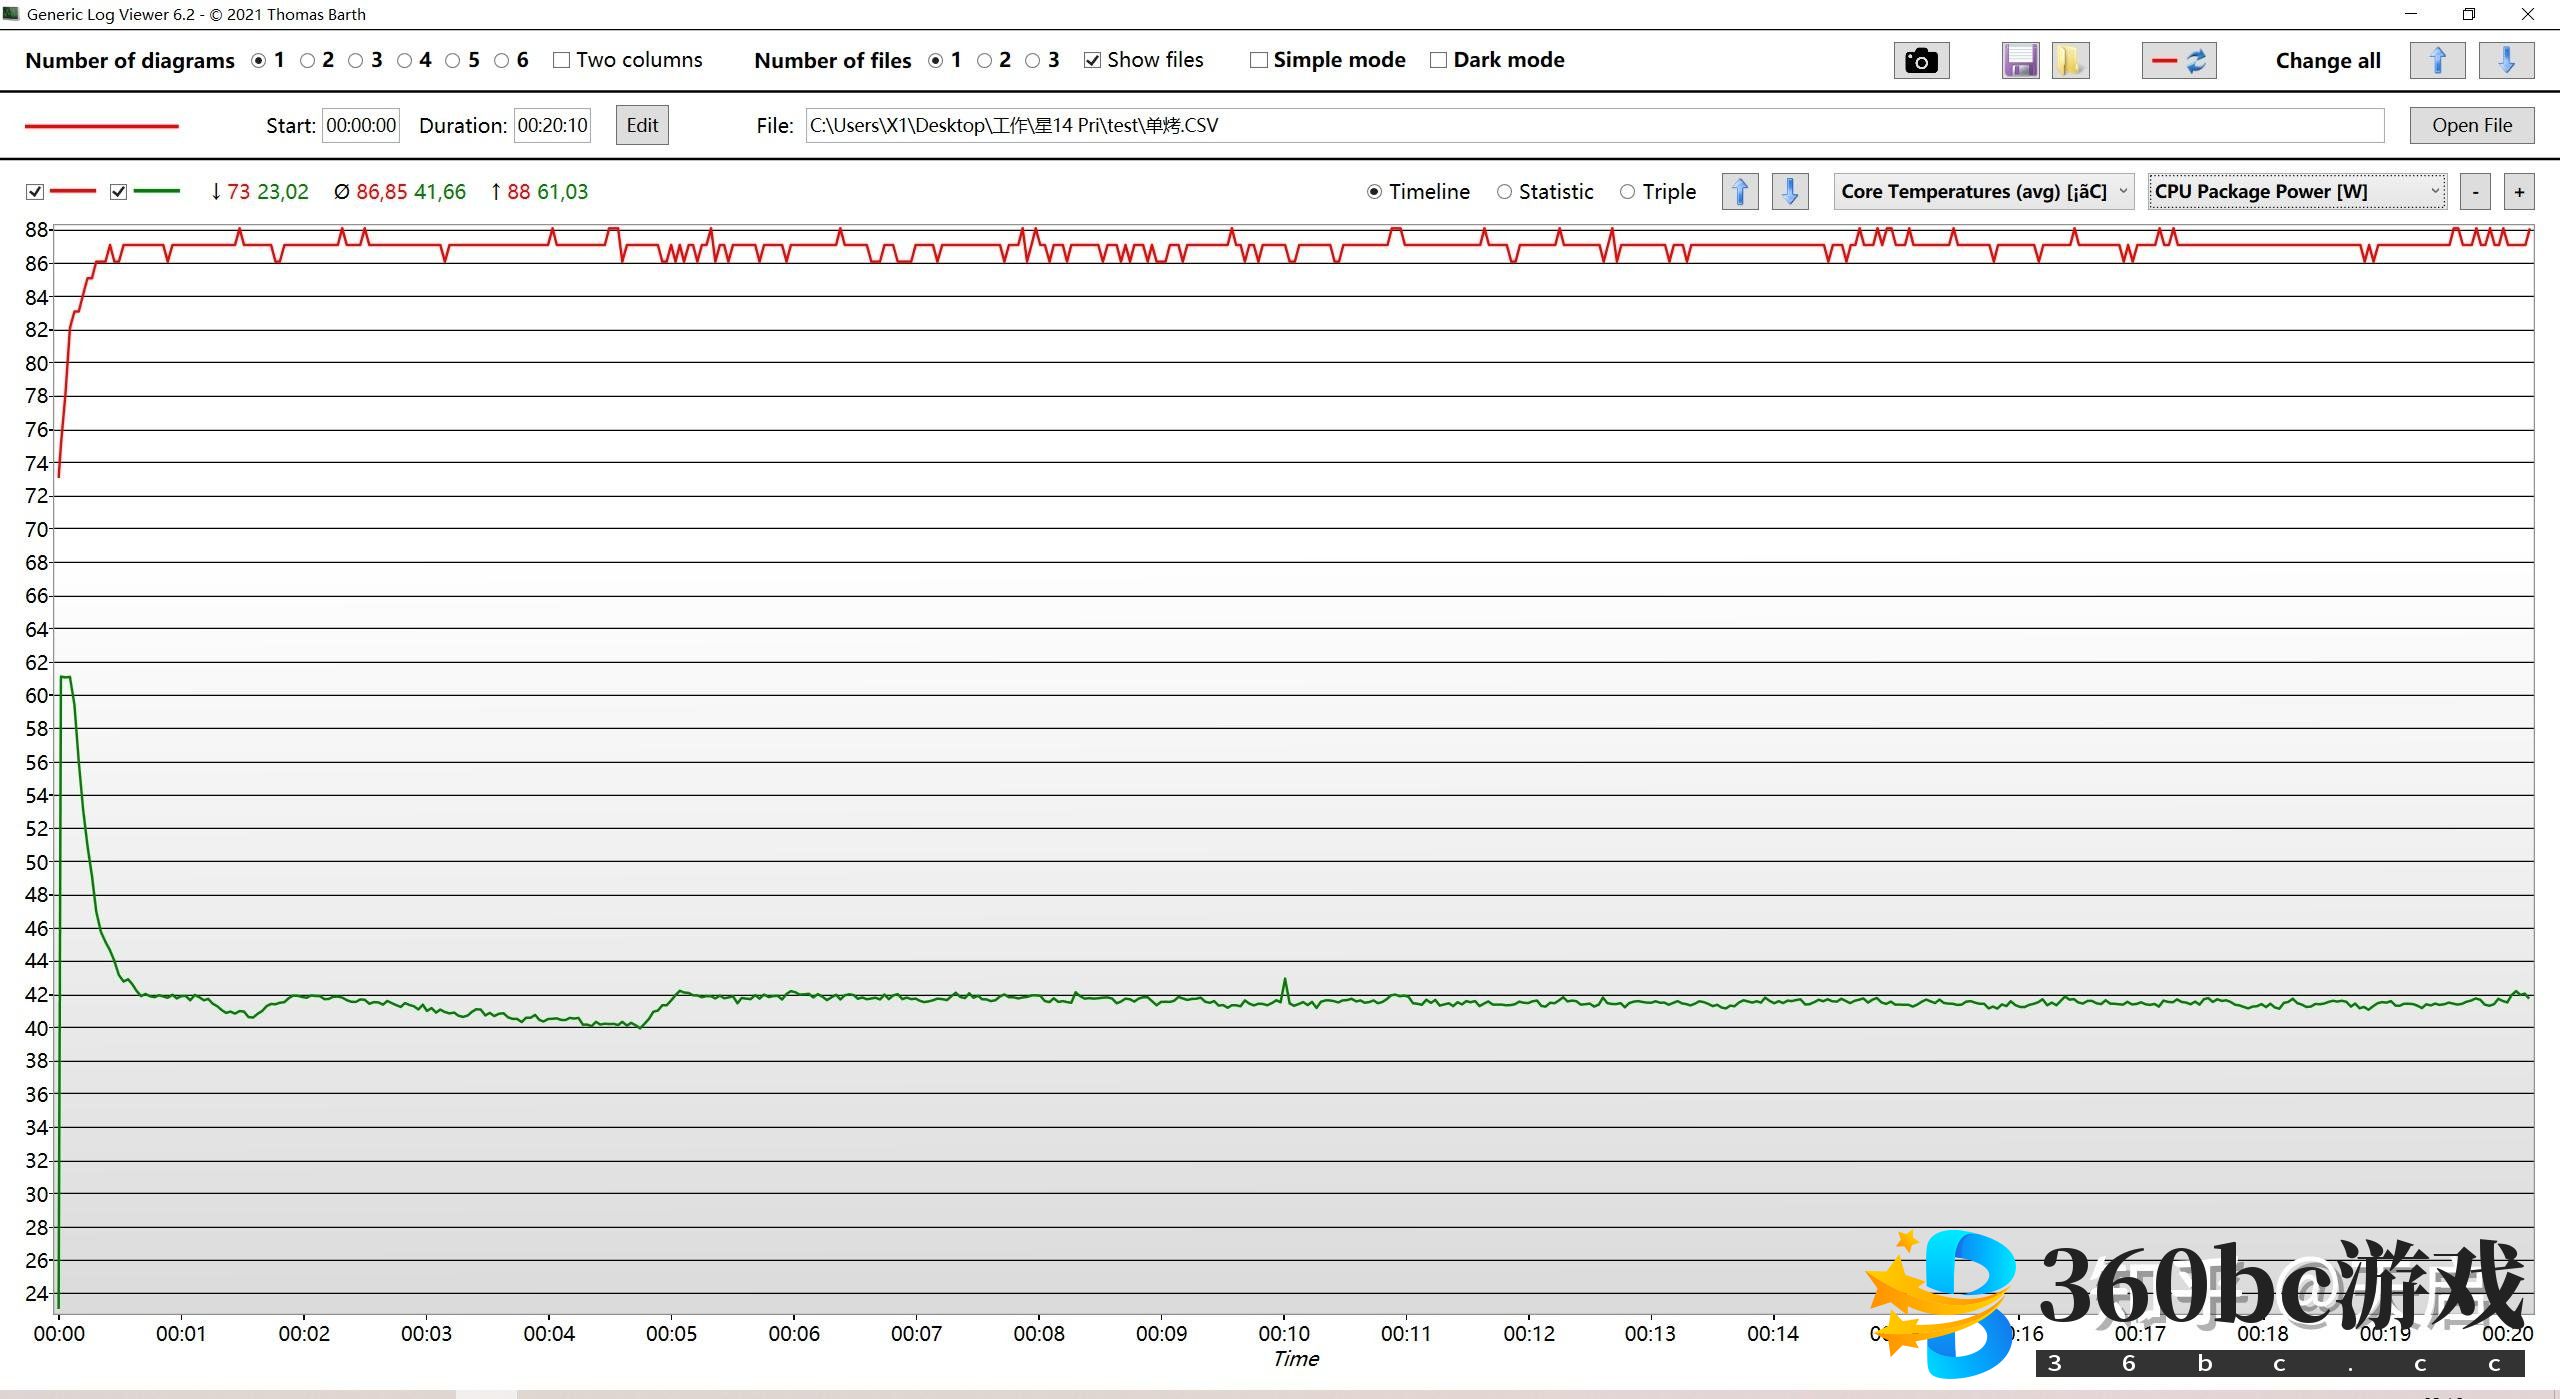Viewport: 2560px width, 1399px height.
Task: Expand the CPU Package Power dropdown
Action: (2297, 192)
